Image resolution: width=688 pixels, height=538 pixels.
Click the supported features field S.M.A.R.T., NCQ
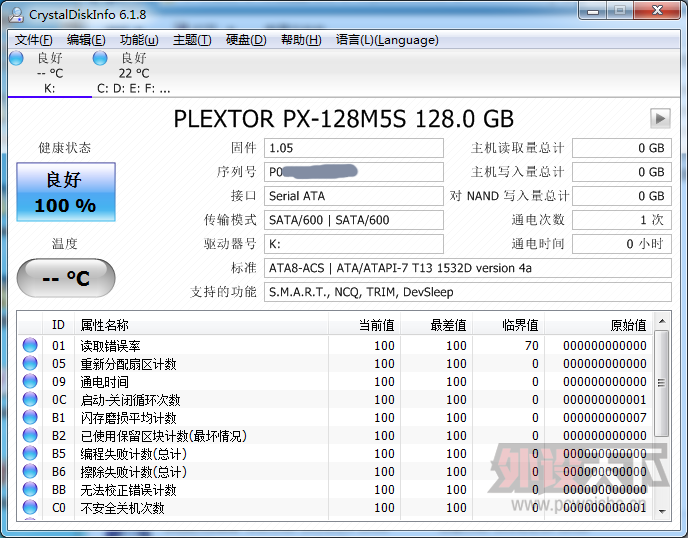point(467,292)
